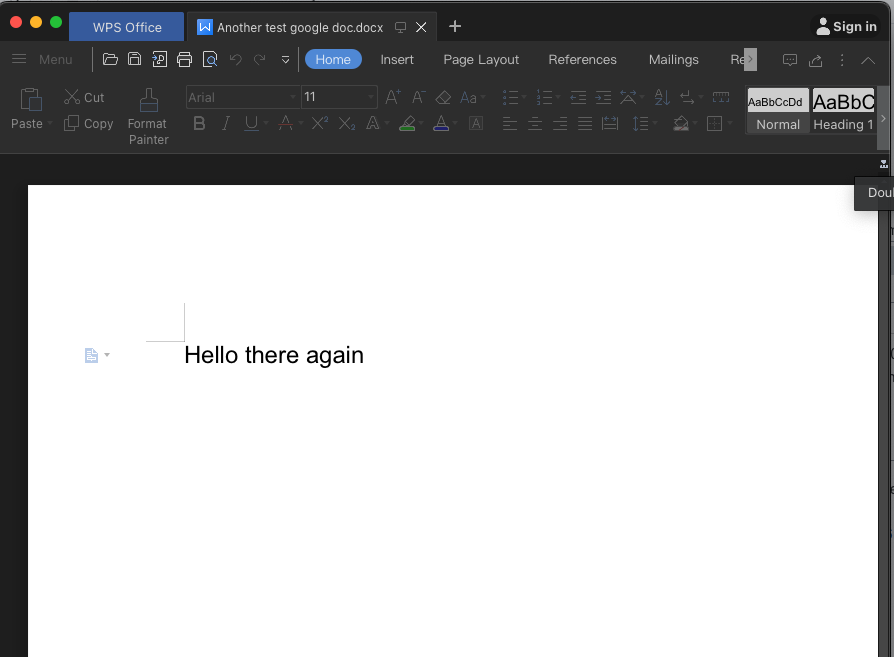Open the comments icon in the ribbon header
This screenshot has width=894, height=657.
pyautogui.click(x=790, y=59)
